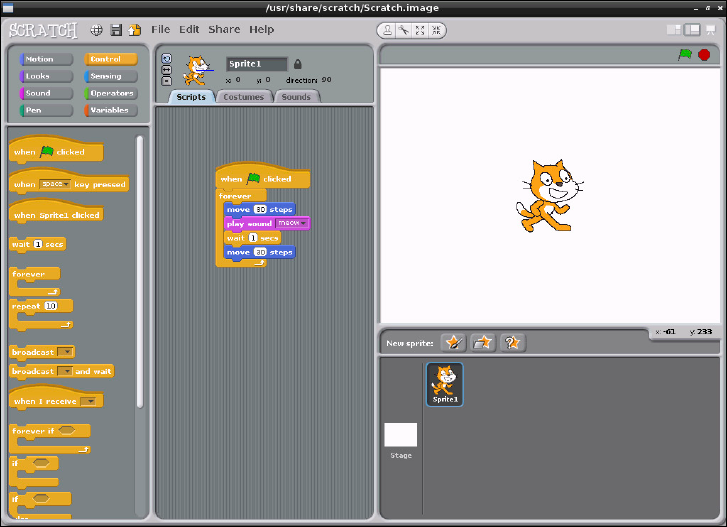Select the shrink sprite tool
Image resolution: width=727 pixels, height=527 pixels.
click(x=436, y=31)
